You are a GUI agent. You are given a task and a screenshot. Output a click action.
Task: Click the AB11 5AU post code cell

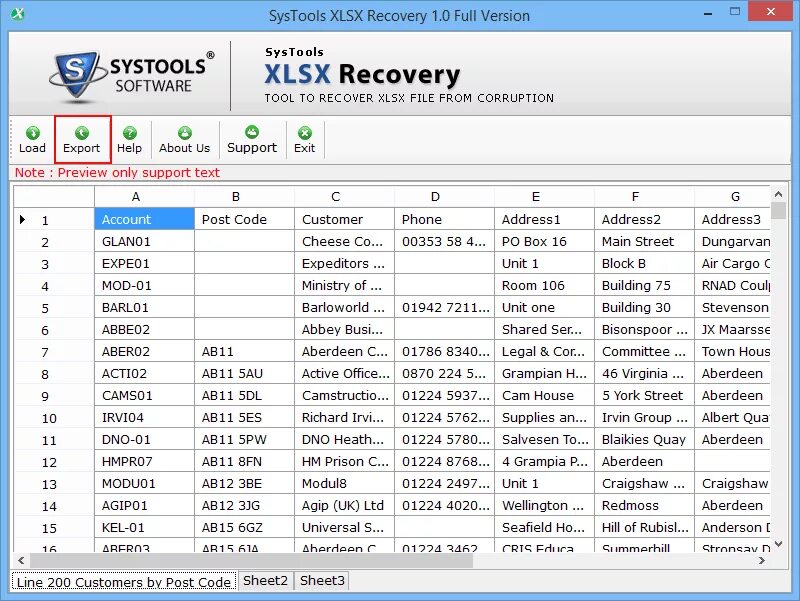[244, 373]
